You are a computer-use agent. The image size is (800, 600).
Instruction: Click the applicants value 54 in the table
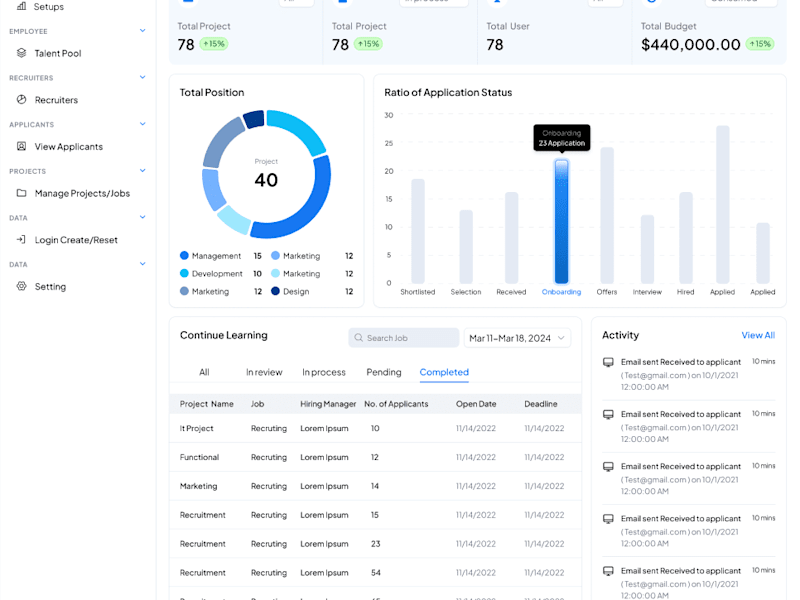click(x=376, y=572)
